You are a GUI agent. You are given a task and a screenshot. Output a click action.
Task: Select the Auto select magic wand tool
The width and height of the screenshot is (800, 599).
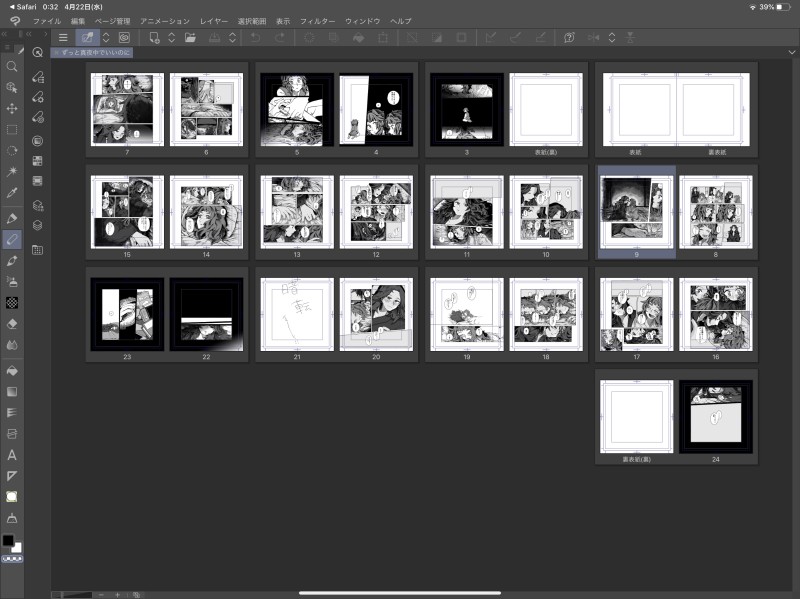[x=12, y=171]
